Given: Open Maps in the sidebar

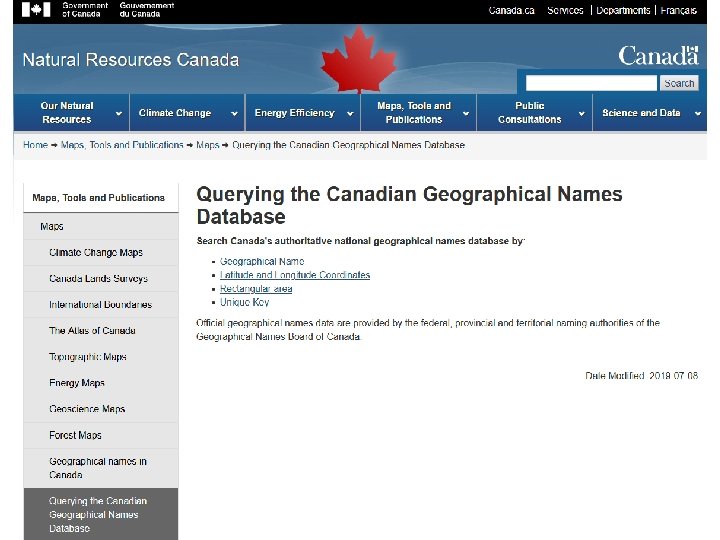Looking at the screenshot, I should pyautogui.click(x=101, y=226).
